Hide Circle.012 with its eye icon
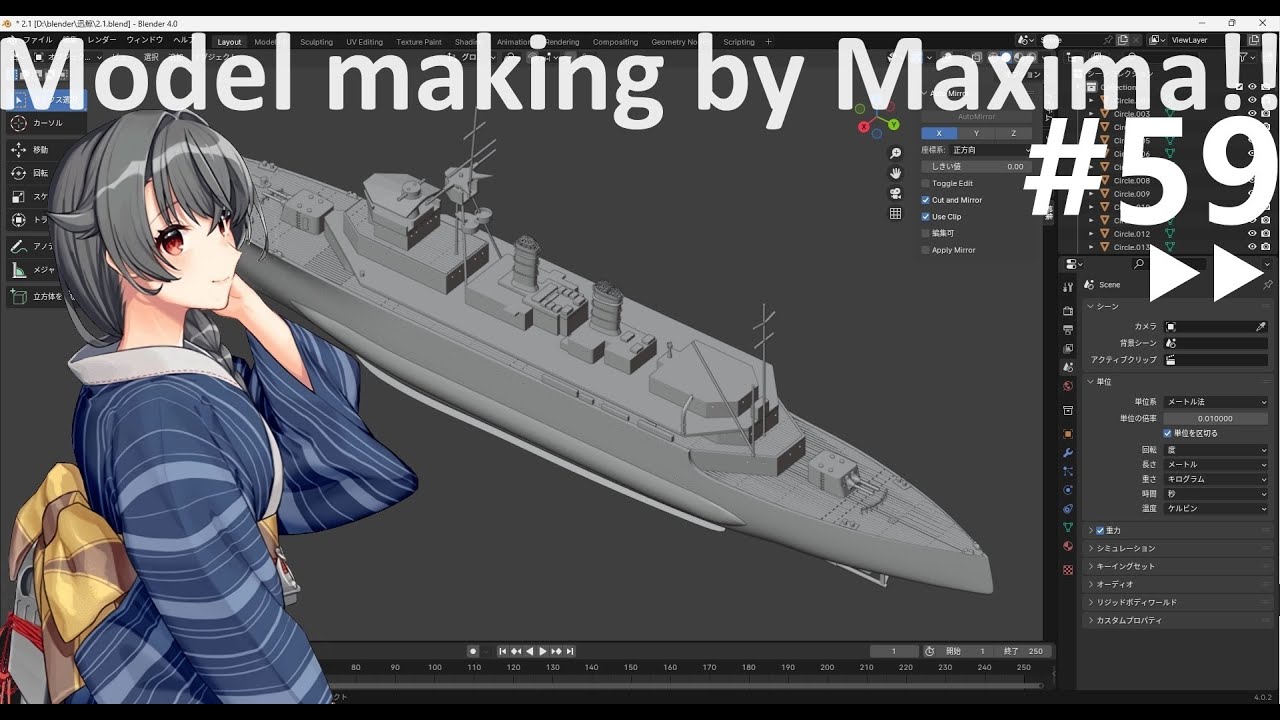Viewport: 1280px width, 720px height. (x=1252, y=234)
